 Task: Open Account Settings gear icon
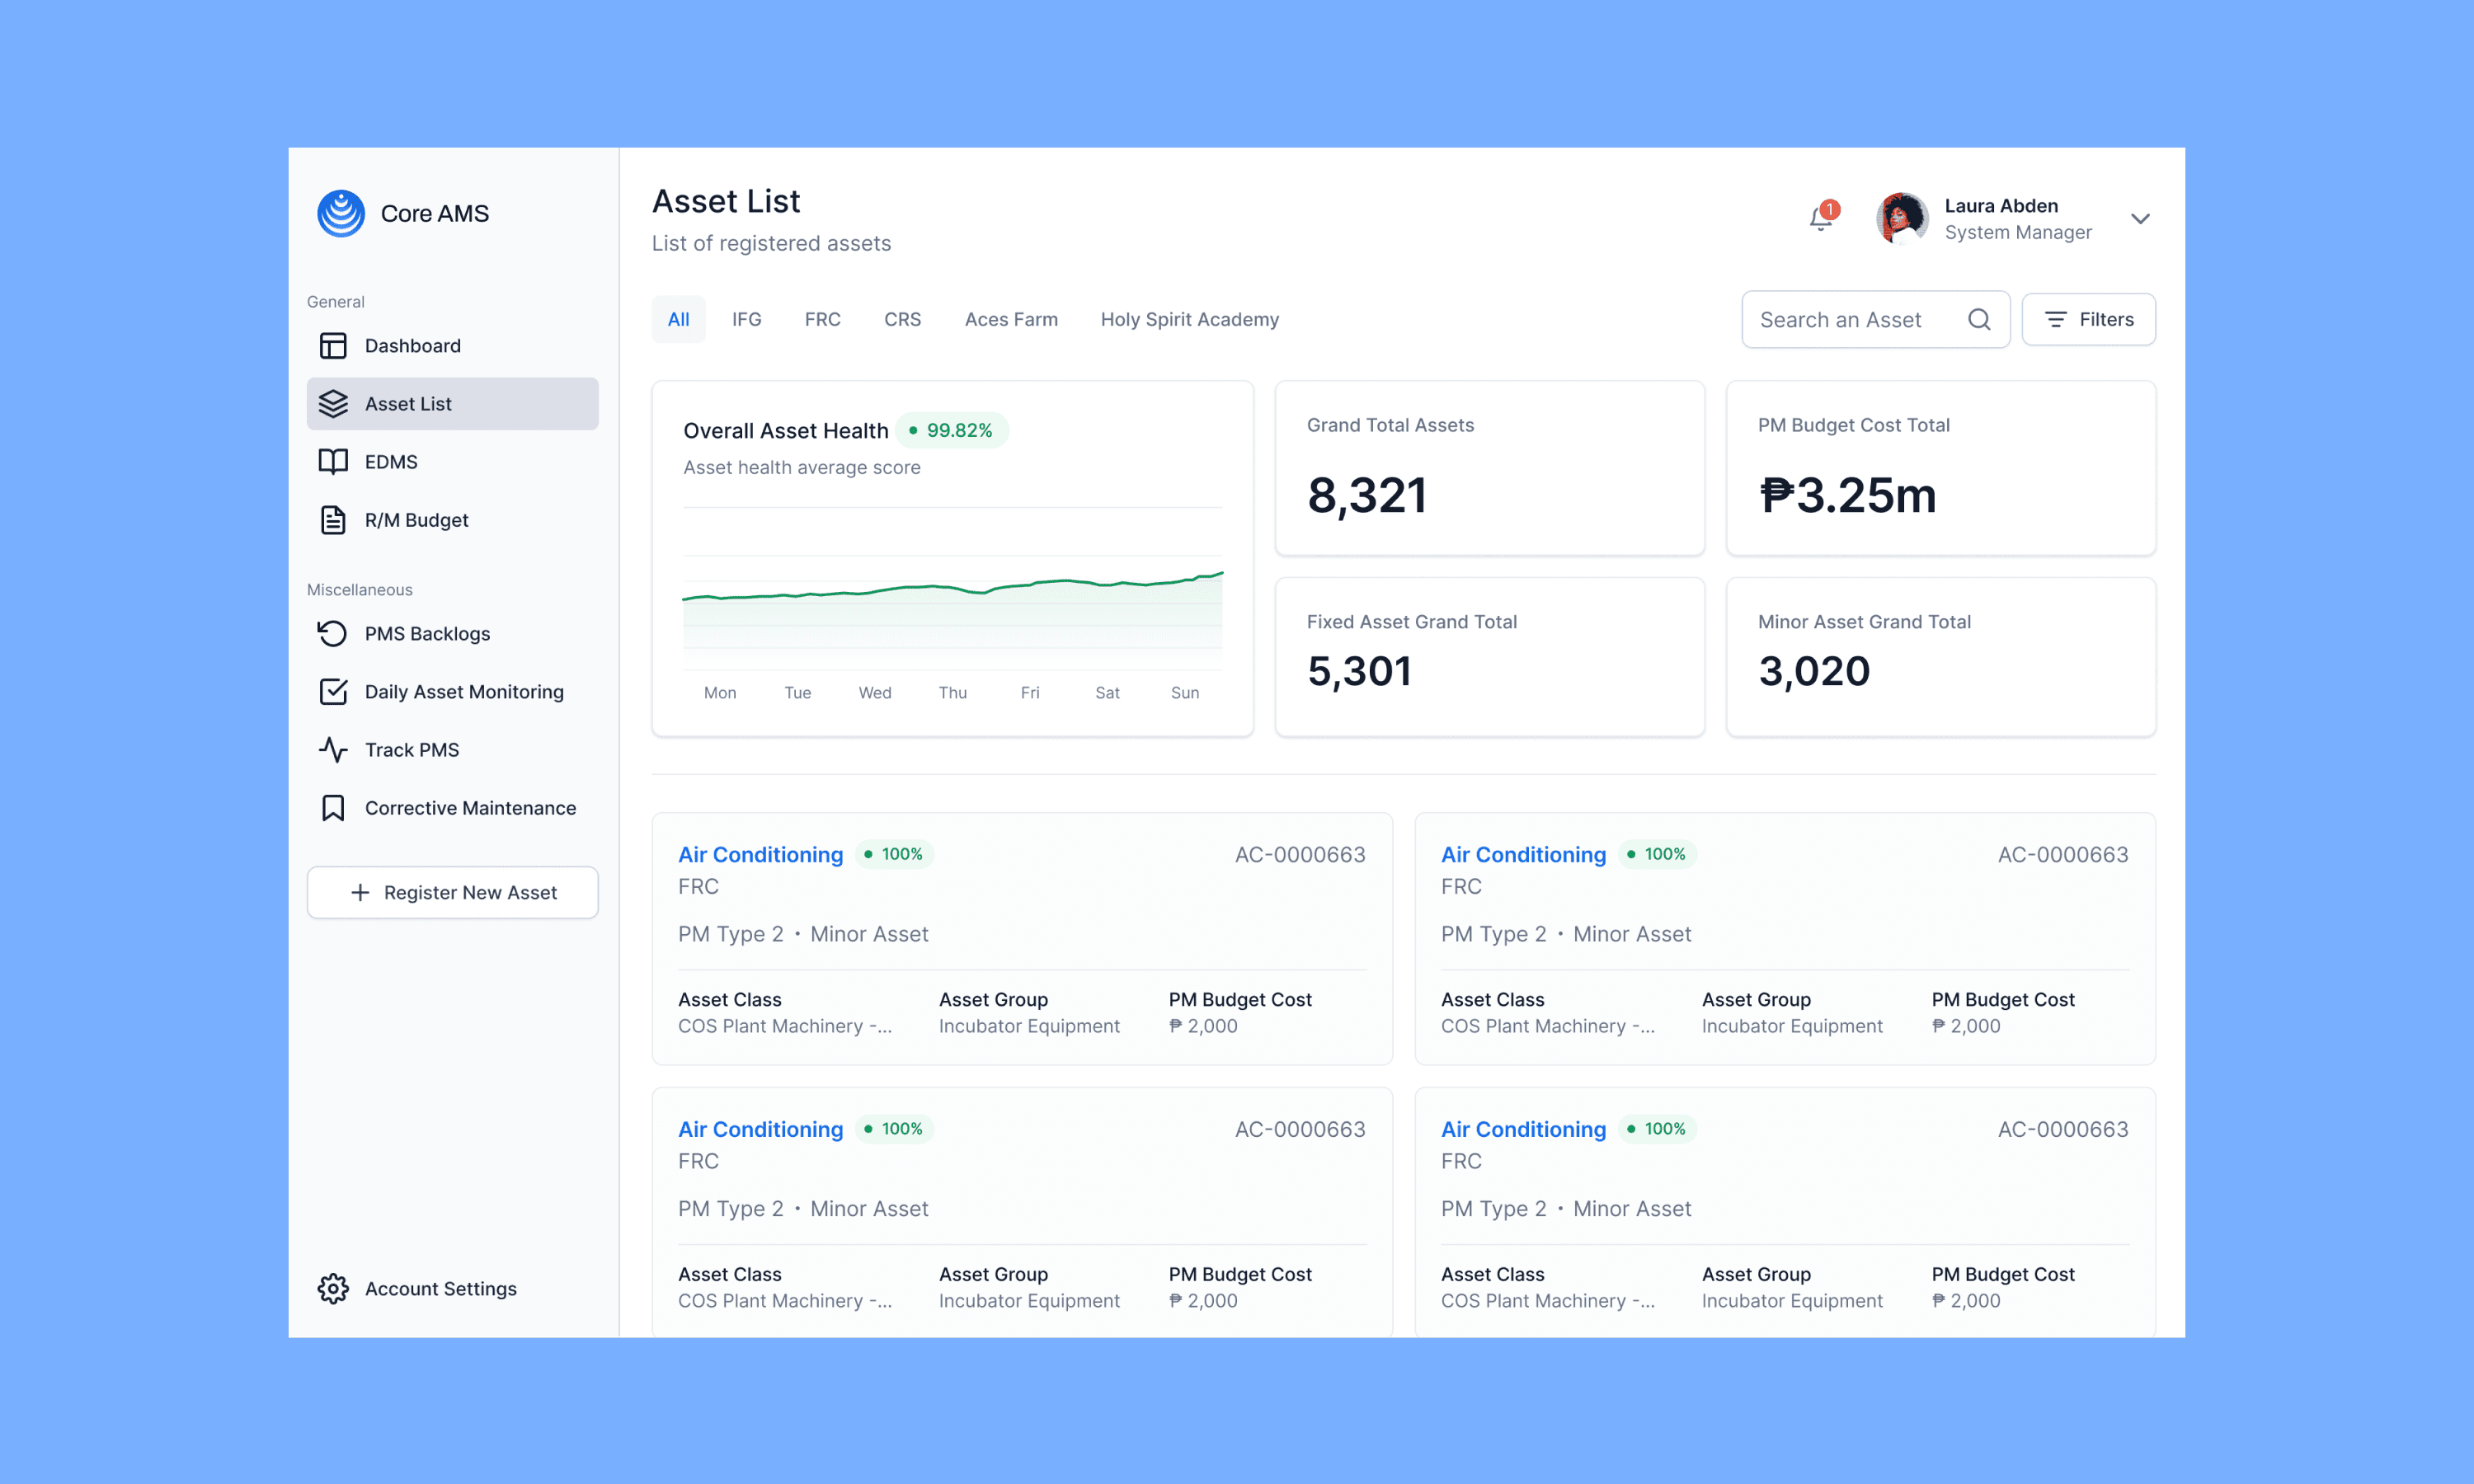(x=333, y=1289)
